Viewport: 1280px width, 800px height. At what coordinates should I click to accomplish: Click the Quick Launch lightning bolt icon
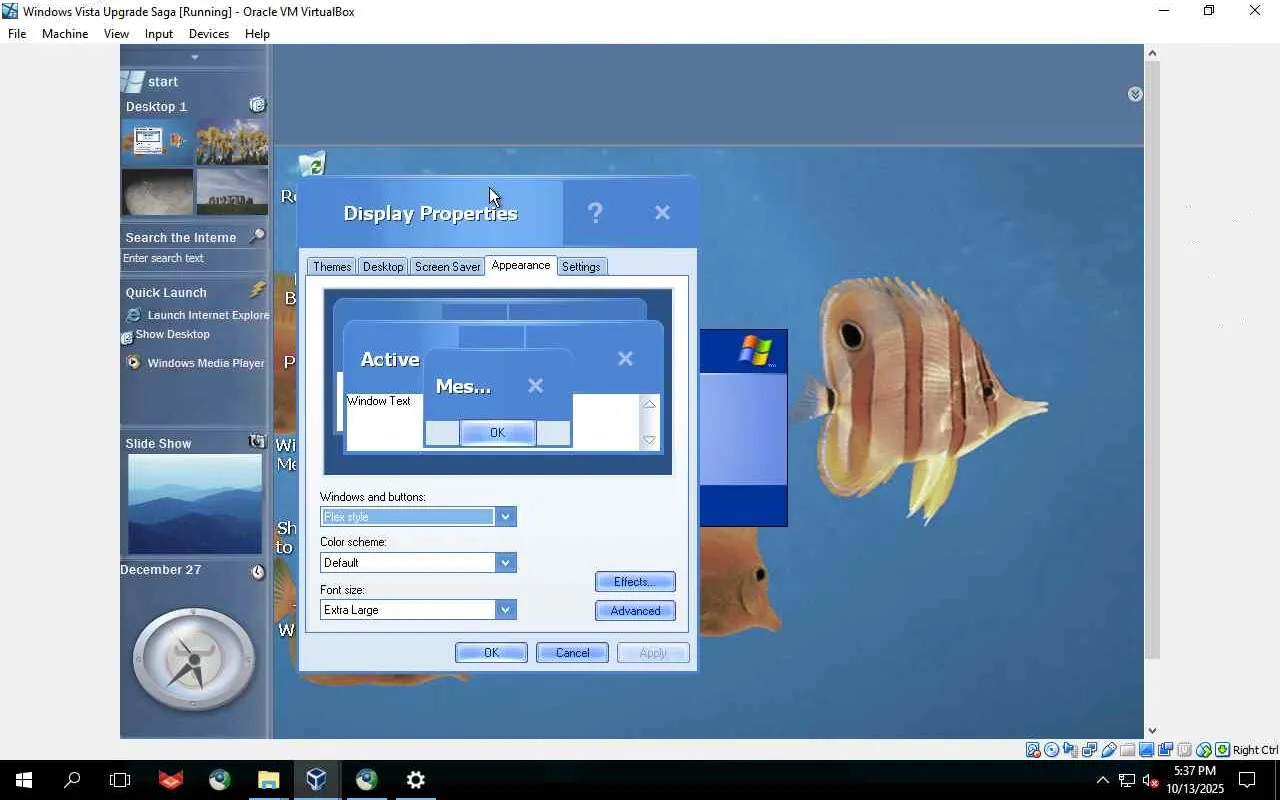click(x=257, y=290)
